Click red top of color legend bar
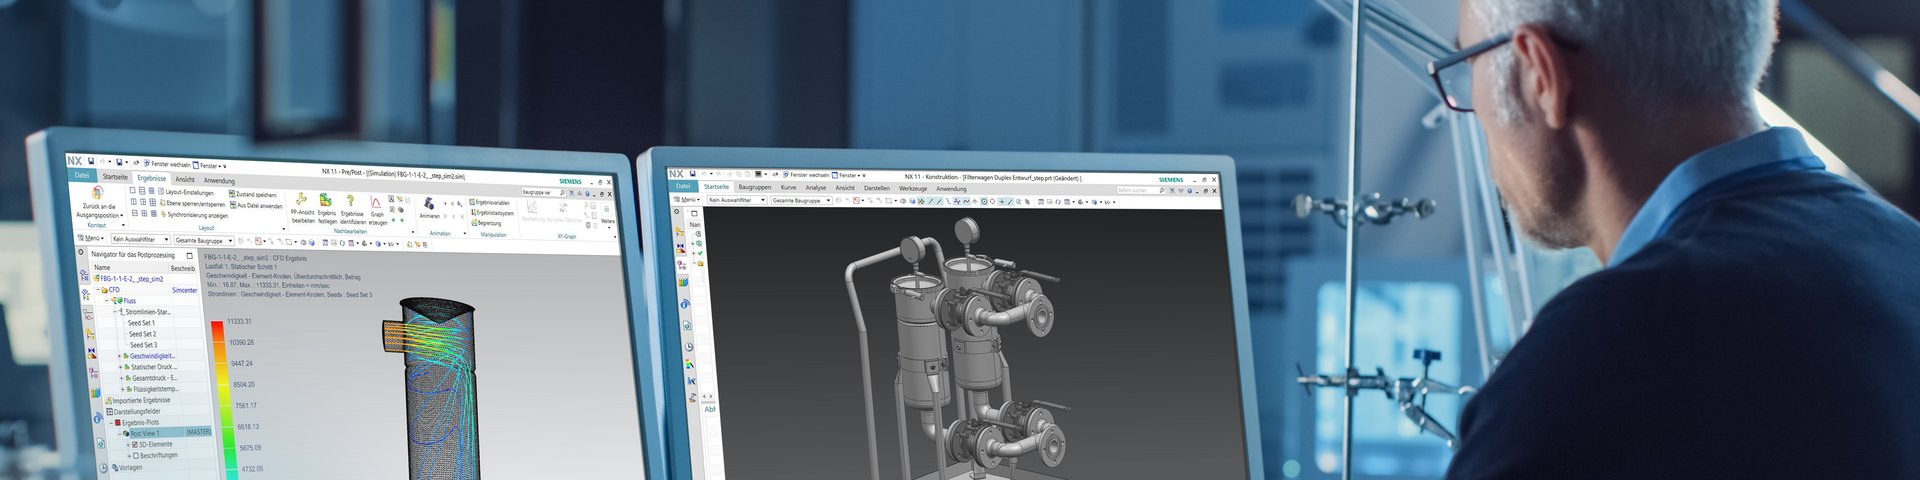Screen dimensions: 1920x480 (217, 330)
